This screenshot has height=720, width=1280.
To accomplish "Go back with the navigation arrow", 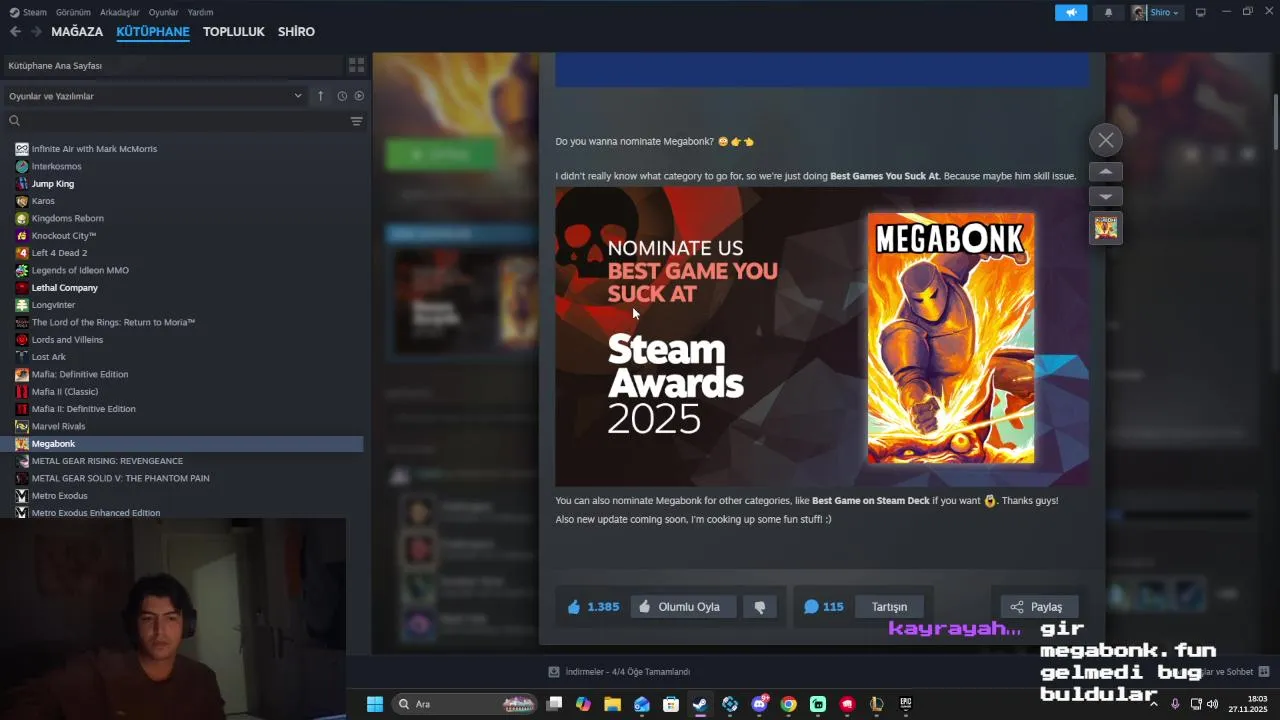I will 15,32.
